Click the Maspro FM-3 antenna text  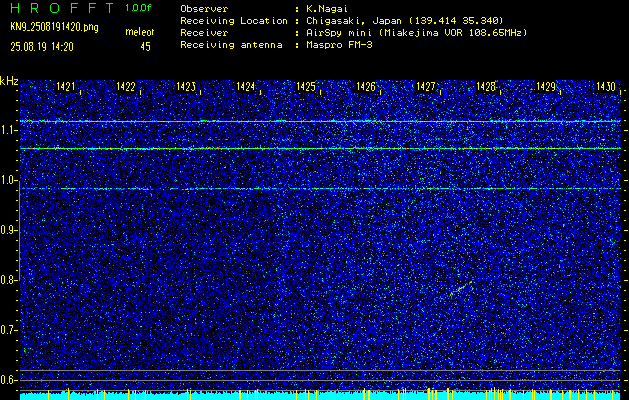click(339, 45)
